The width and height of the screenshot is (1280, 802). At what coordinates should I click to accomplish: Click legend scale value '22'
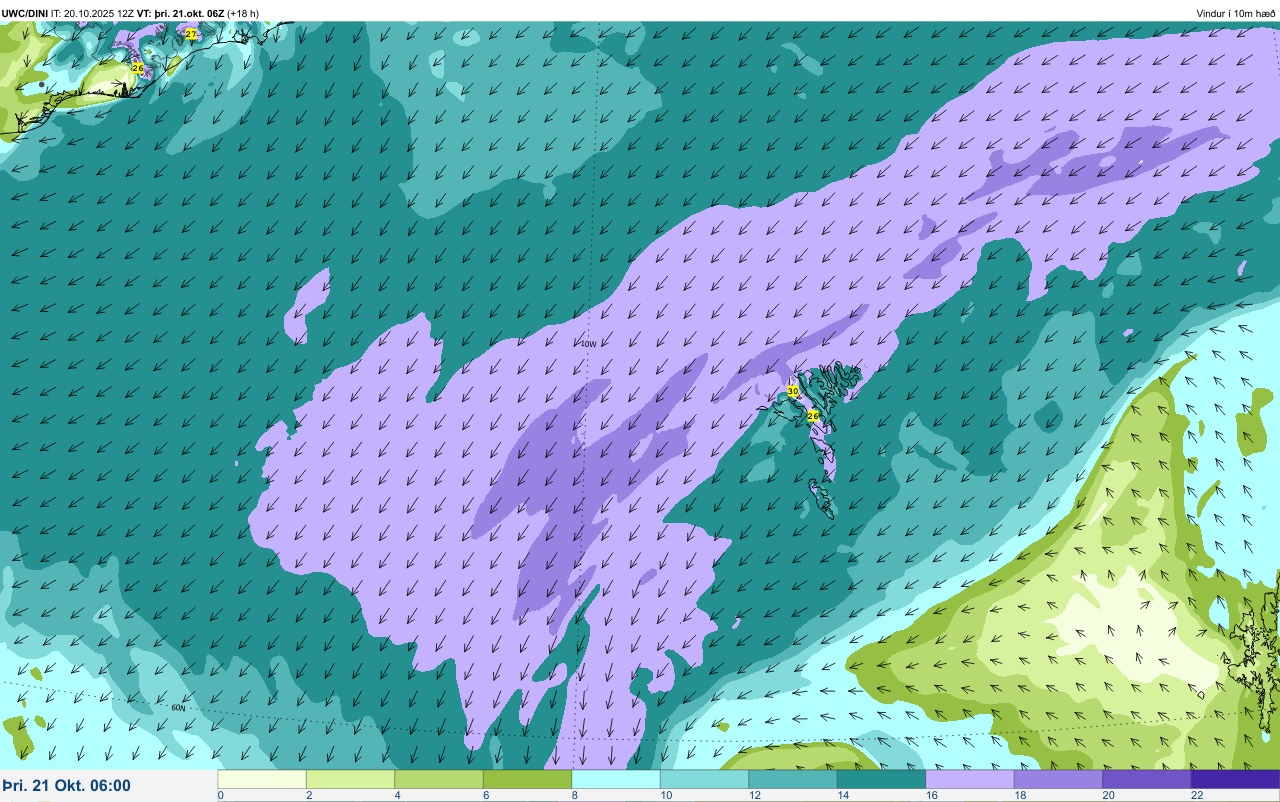point(1196,795)
